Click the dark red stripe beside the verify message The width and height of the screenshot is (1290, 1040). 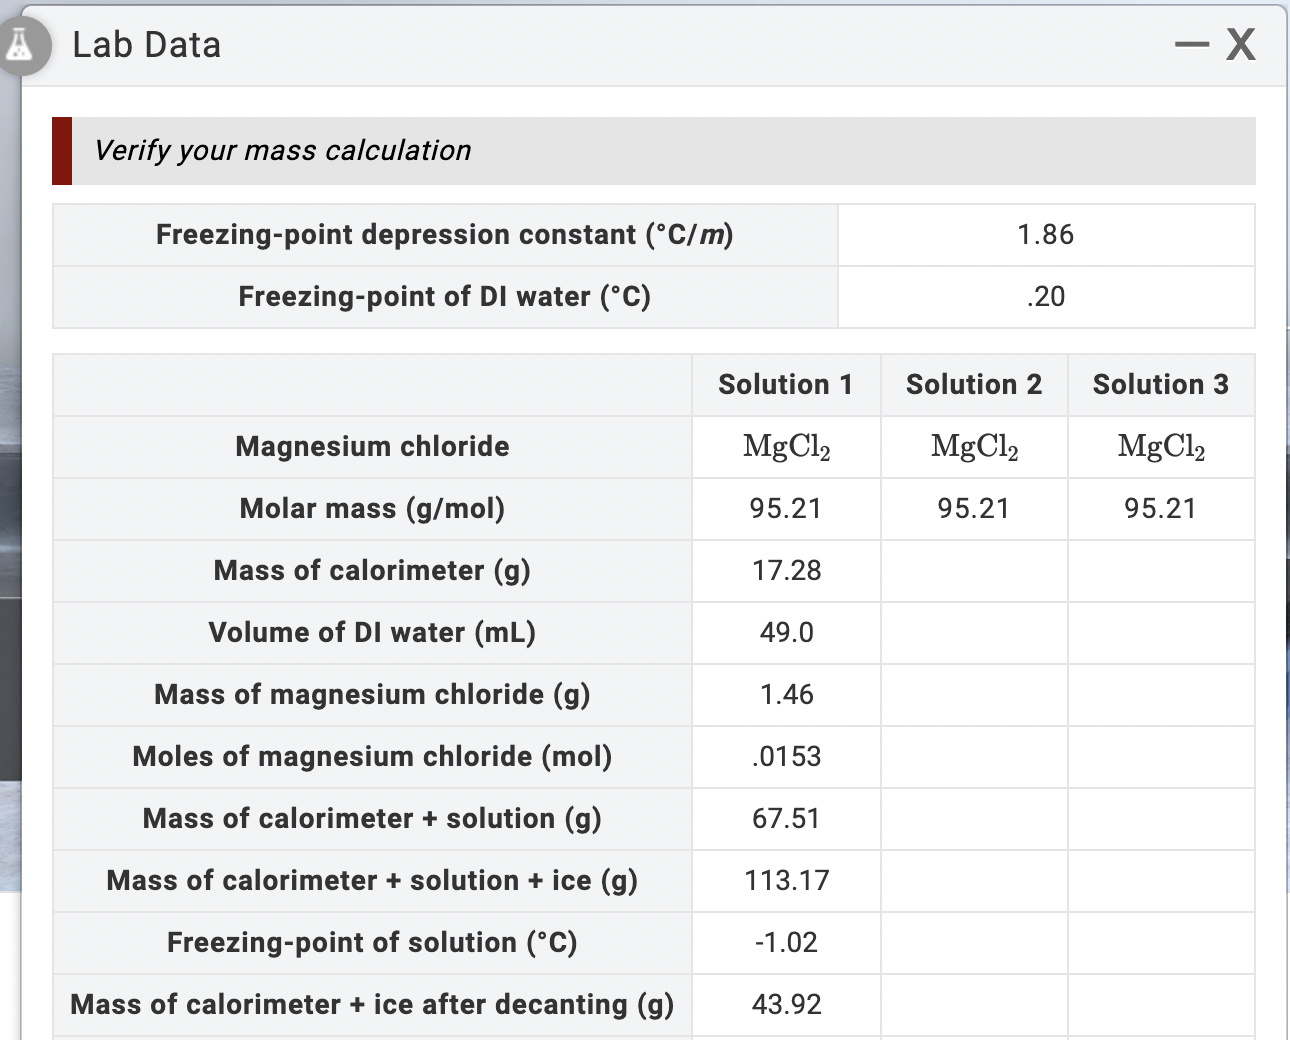pyautogui.click(x=61, y=151)
